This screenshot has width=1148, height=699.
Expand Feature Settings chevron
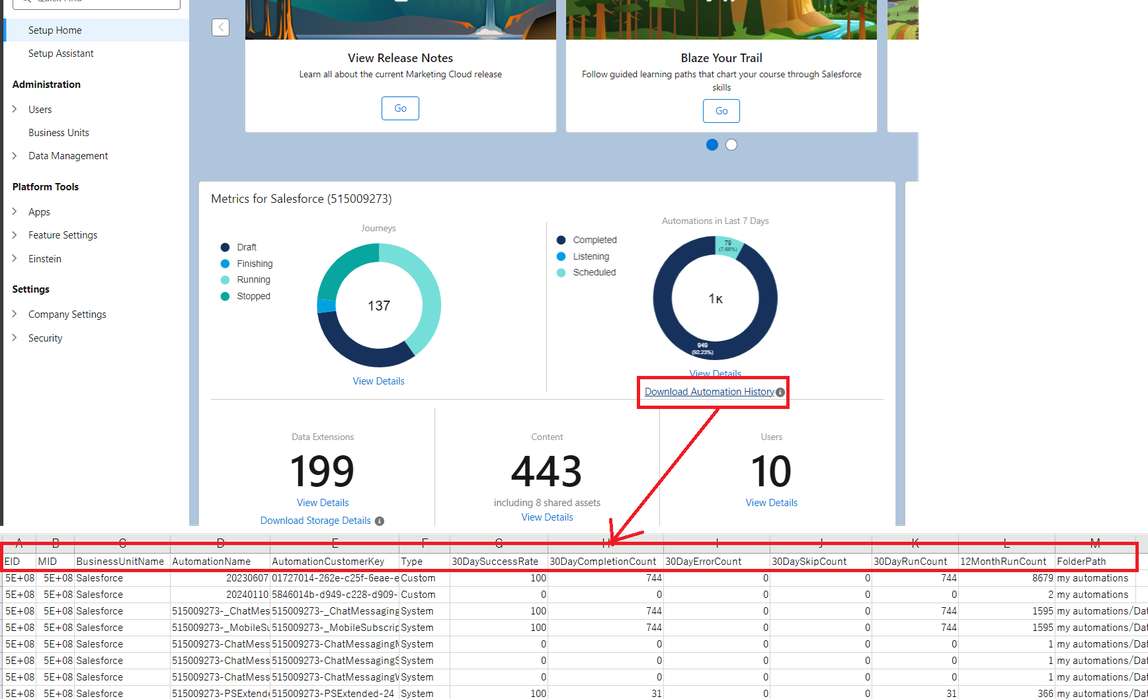[15, 235]
